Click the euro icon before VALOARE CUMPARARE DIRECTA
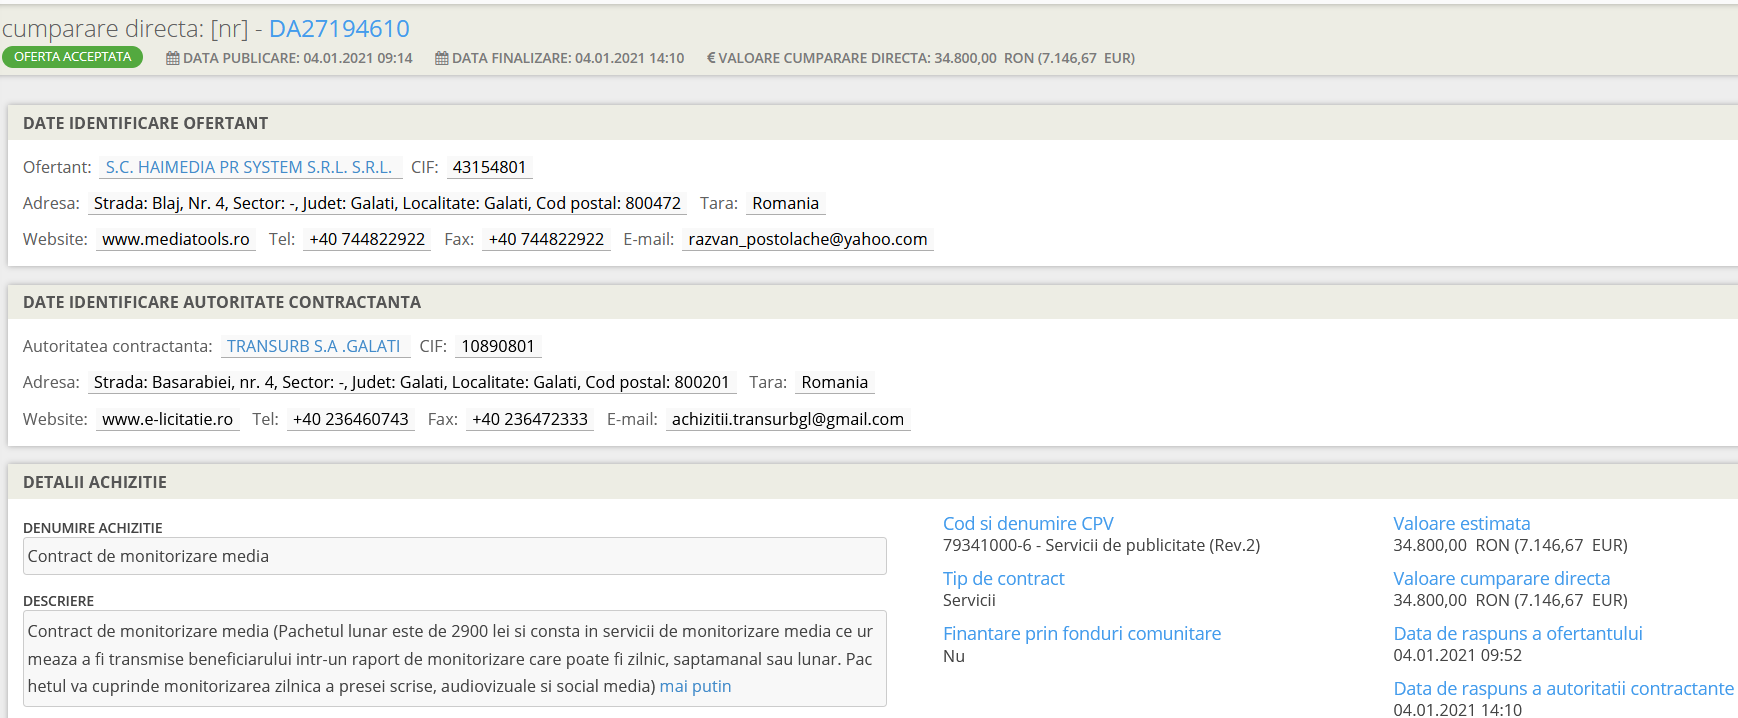 click(x=711, y=58)
